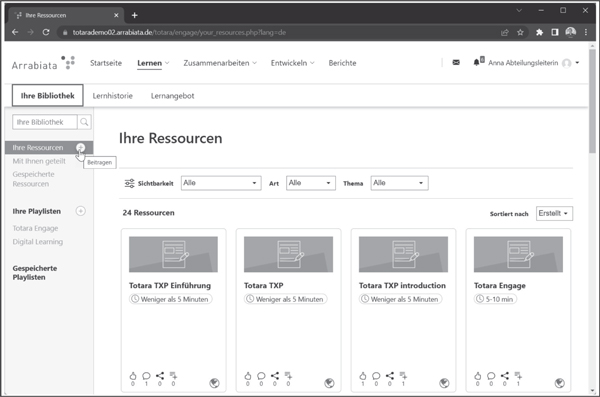The height and width of the screenshot is (397, 600).
Task: Click add-to-playlist icon on Totara TXP Einführung card
Action: click(x=173, y=376)
